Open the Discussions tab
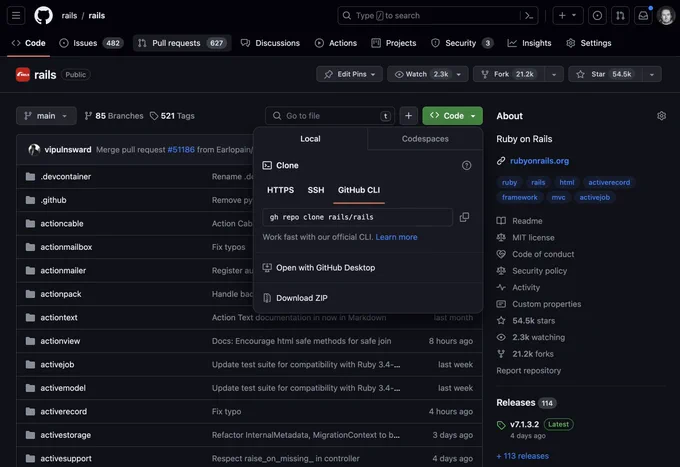This screenshot has width=680, height=467. tap(270, 43)
